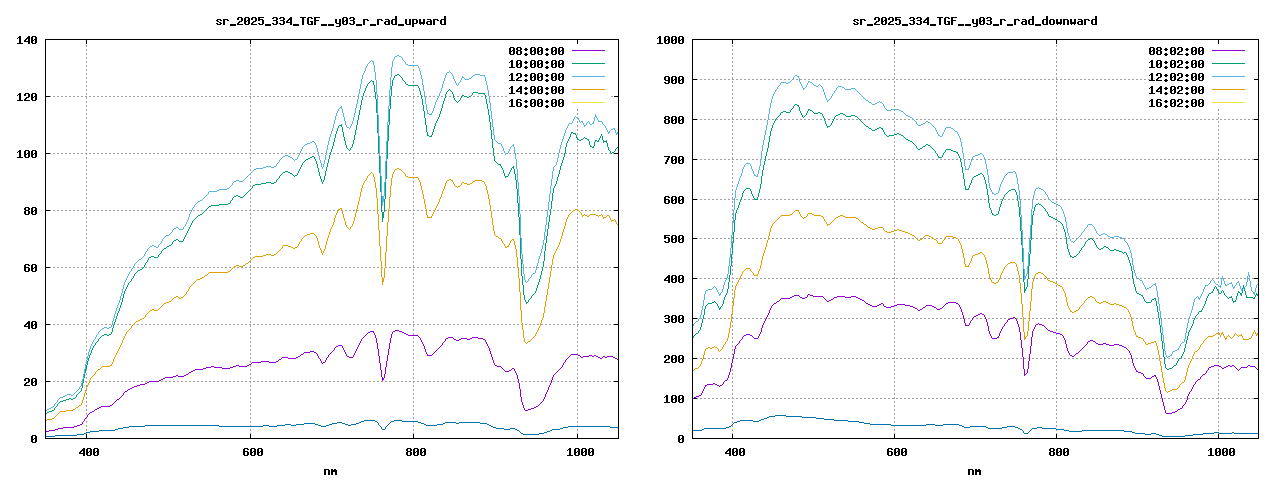Screen dimensions: 1280x480
Task: Click the 08:00:00 legend label in upward plot
Action: pos(536,51)
